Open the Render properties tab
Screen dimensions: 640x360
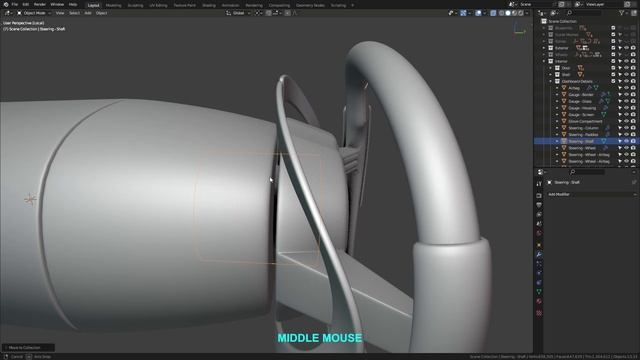(539, 196)
